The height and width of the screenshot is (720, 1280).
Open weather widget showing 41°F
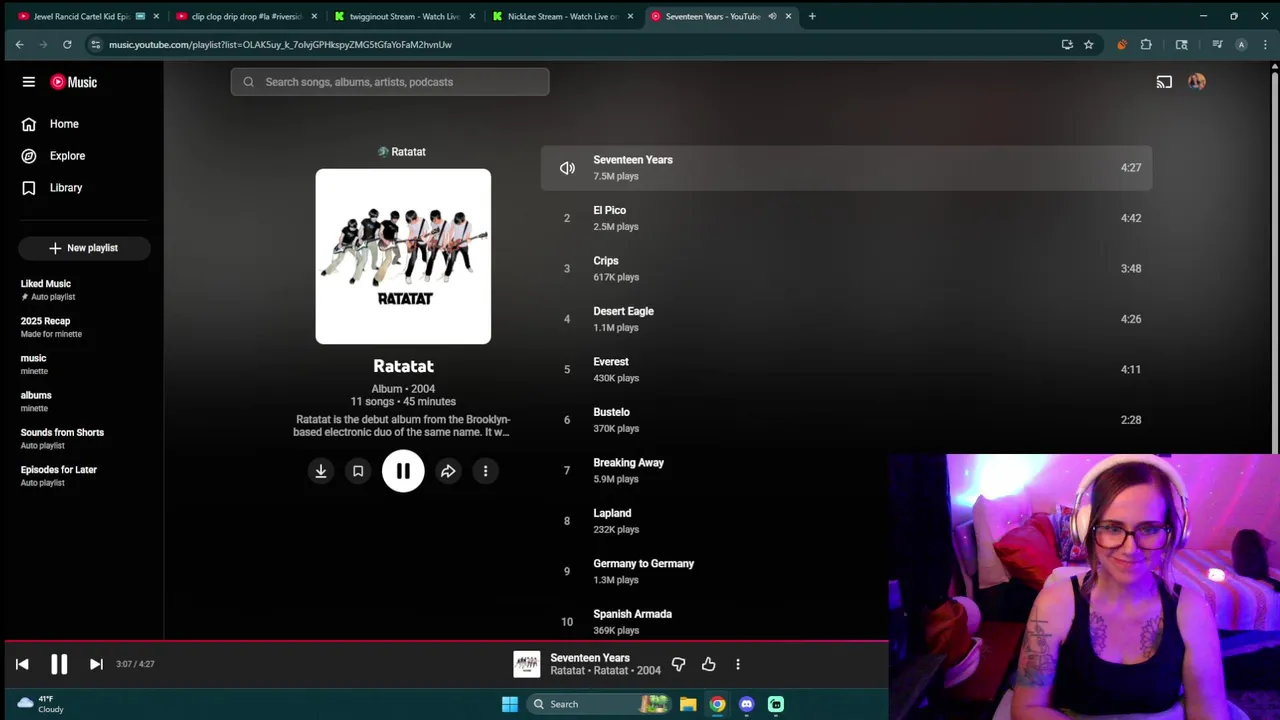click(x=42, y=704)
